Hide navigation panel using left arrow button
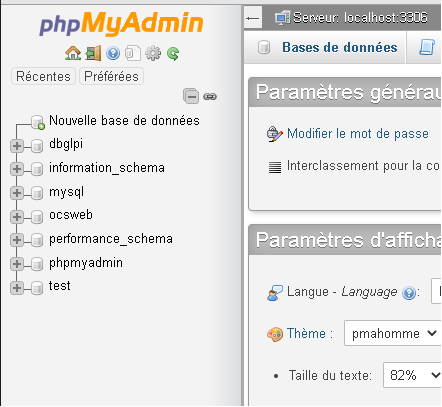Image resolution: width=442 pixels, height=407 pixels. click(x=253, y=18)
